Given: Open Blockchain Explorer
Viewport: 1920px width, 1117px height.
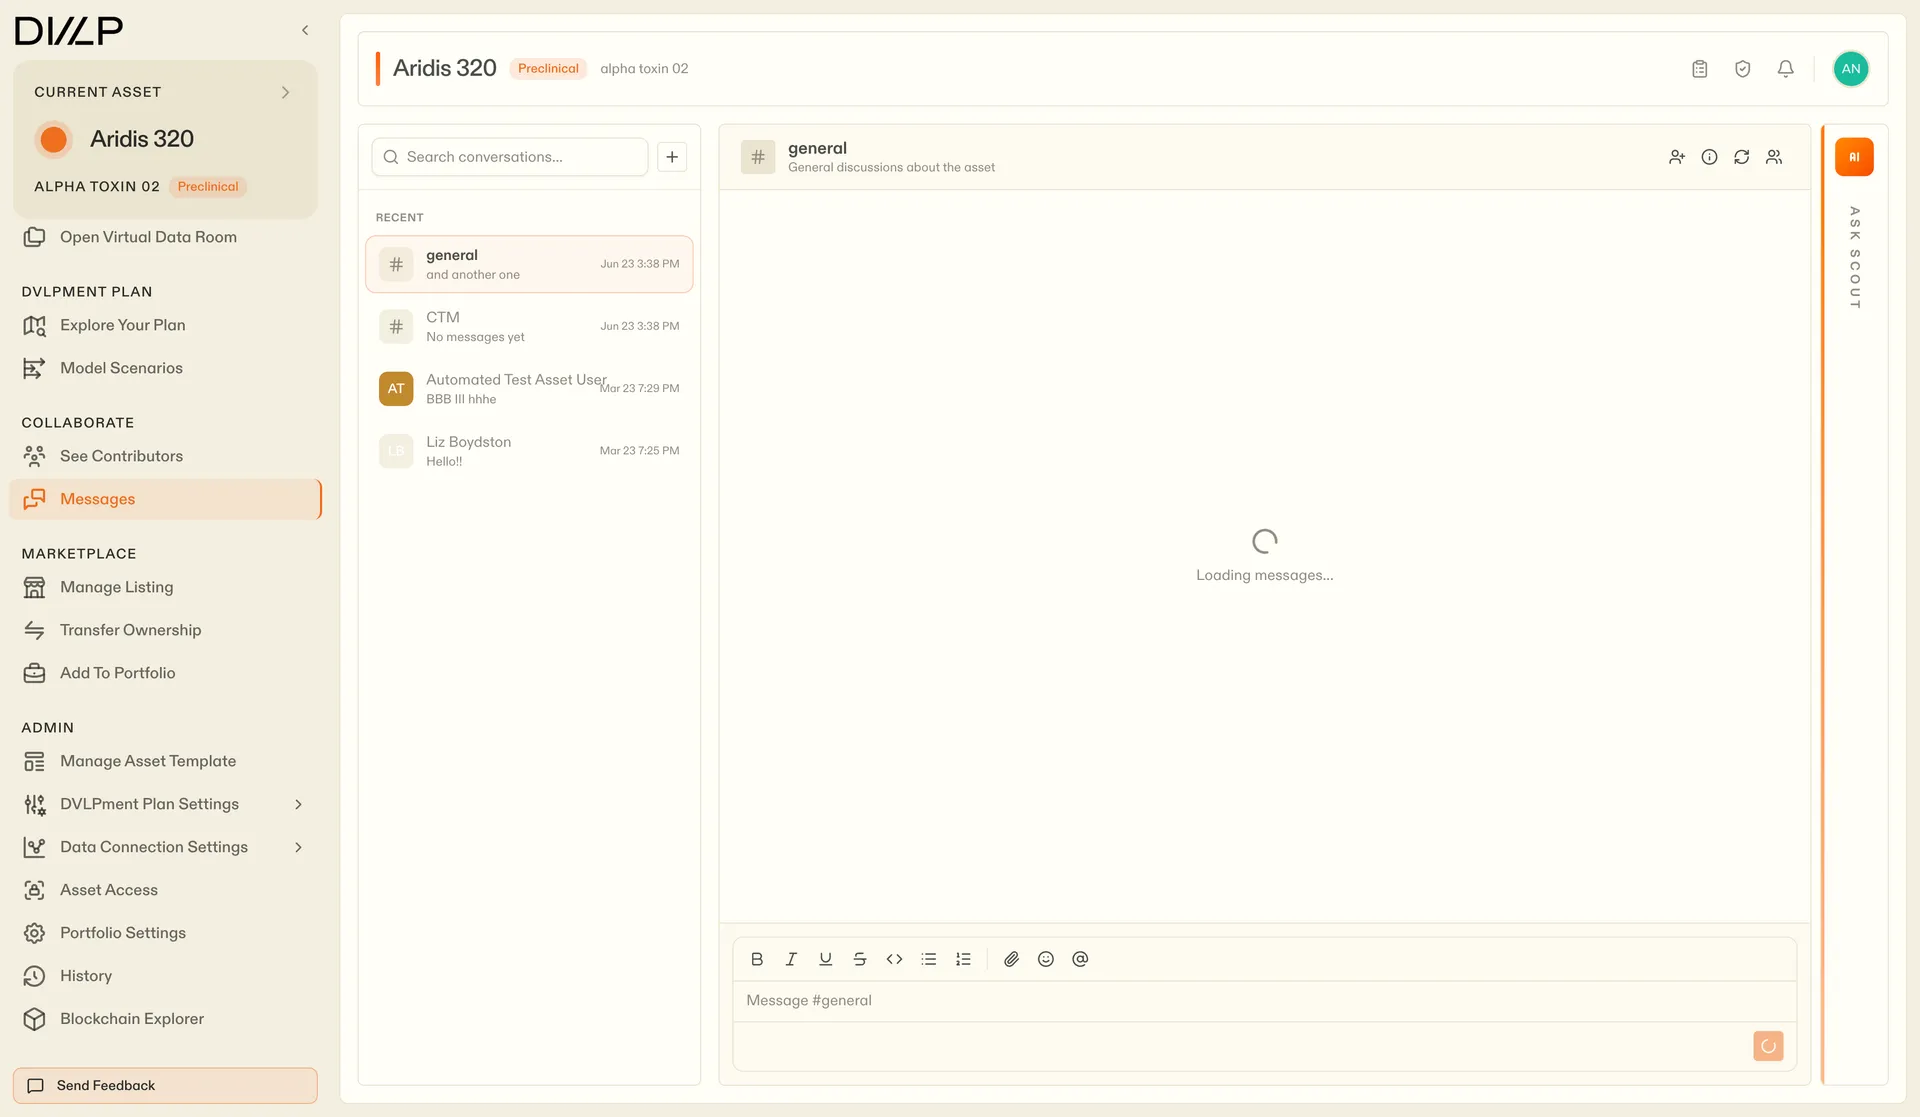Looking at the screenshot, I should pyautogui.click(x=131, y=1019).
